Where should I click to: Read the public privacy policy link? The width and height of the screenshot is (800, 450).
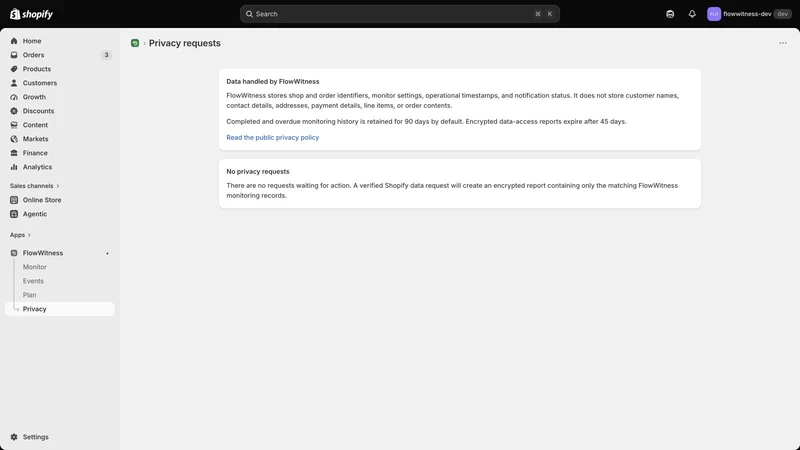[272, 137]
